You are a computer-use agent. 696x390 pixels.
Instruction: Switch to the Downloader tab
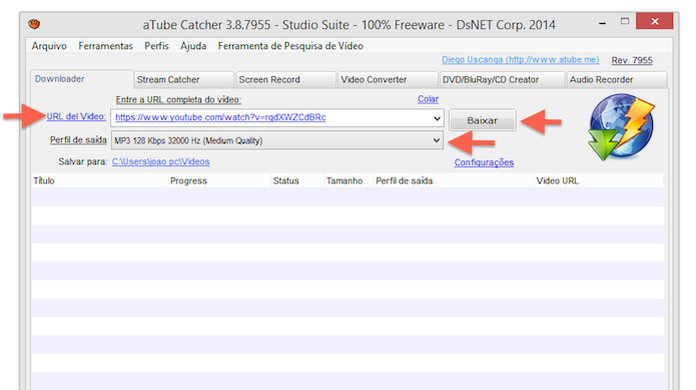tap(82, 79)
